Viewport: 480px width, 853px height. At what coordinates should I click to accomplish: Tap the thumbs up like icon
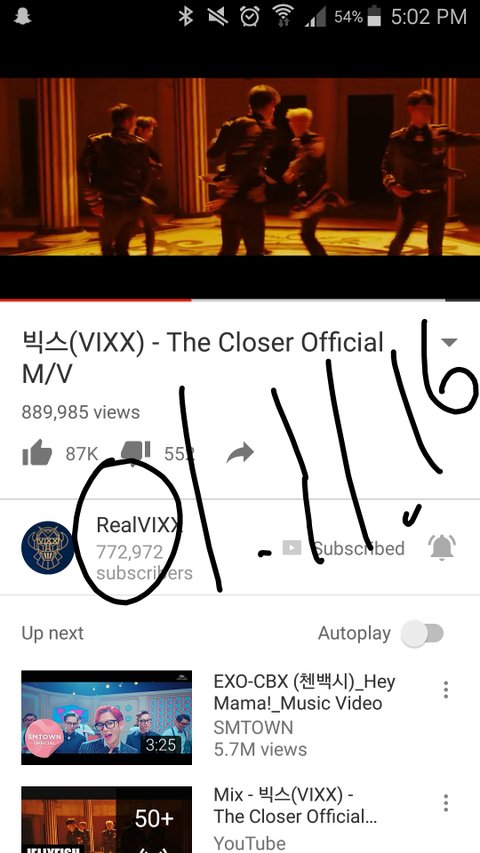37,453
